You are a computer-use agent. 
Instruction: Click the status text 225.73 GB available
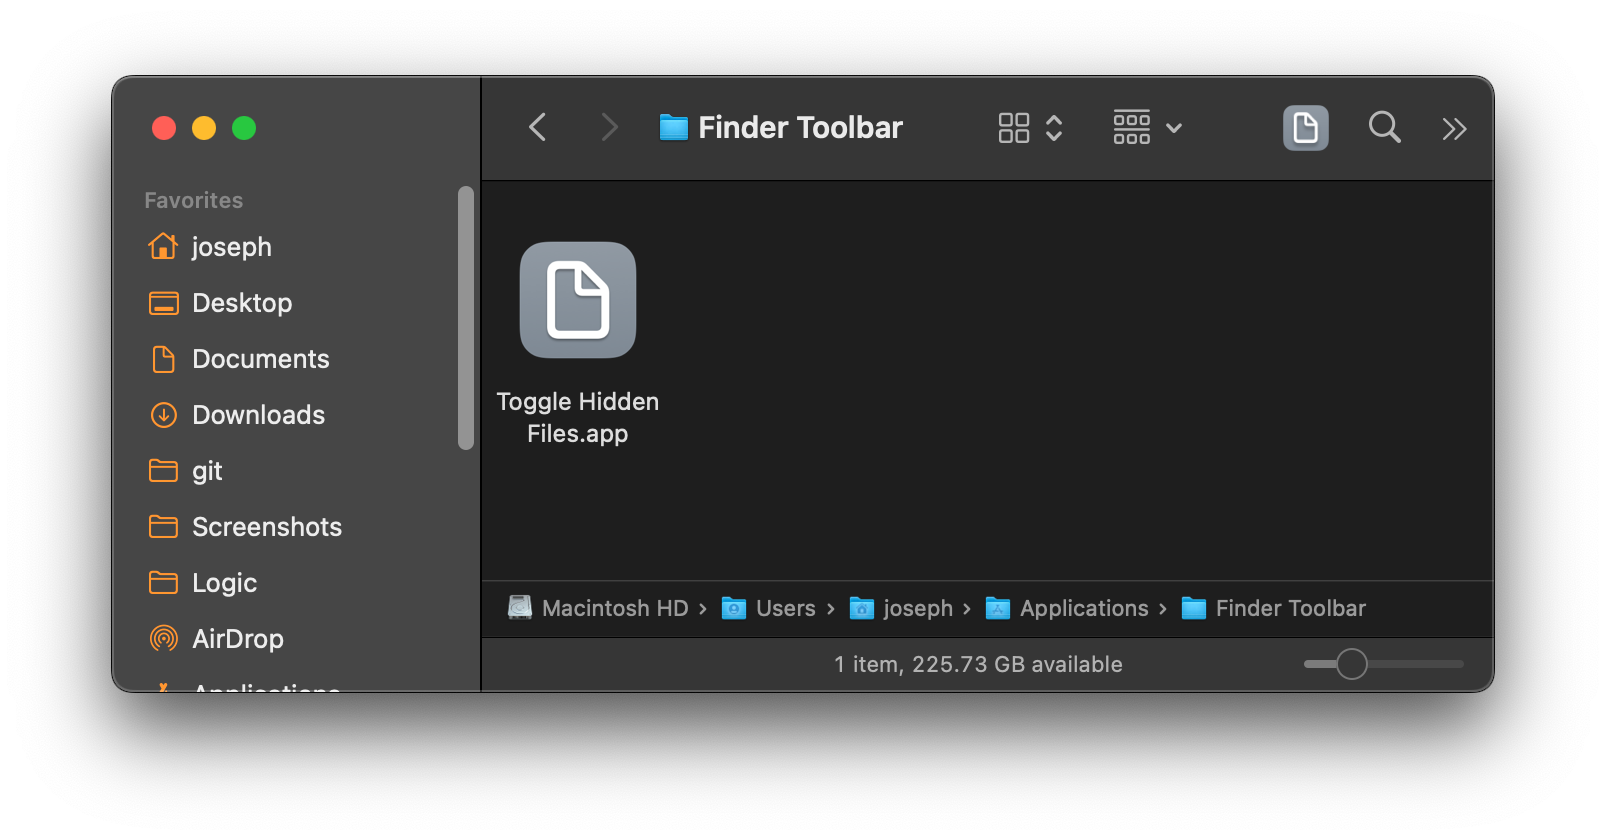(x=1017, y=664)
